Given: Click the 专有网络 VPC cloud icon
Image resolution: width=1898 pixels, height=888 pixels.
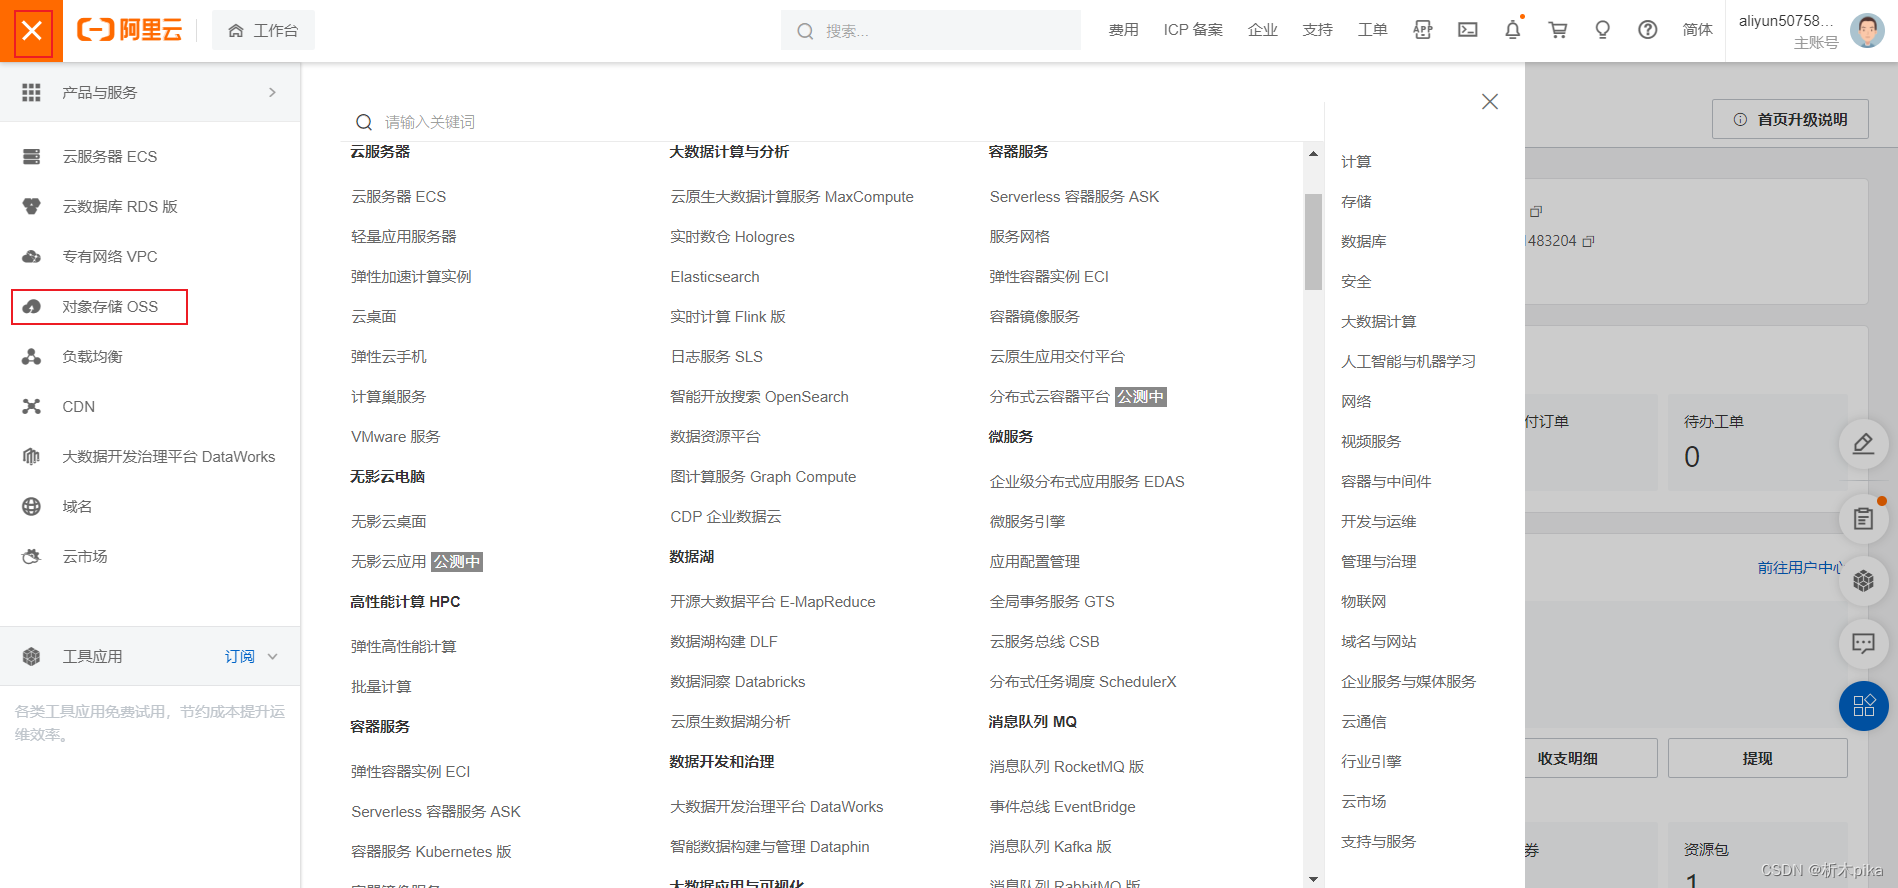Looking at the screenshot, I should click(x=31, y=256).
